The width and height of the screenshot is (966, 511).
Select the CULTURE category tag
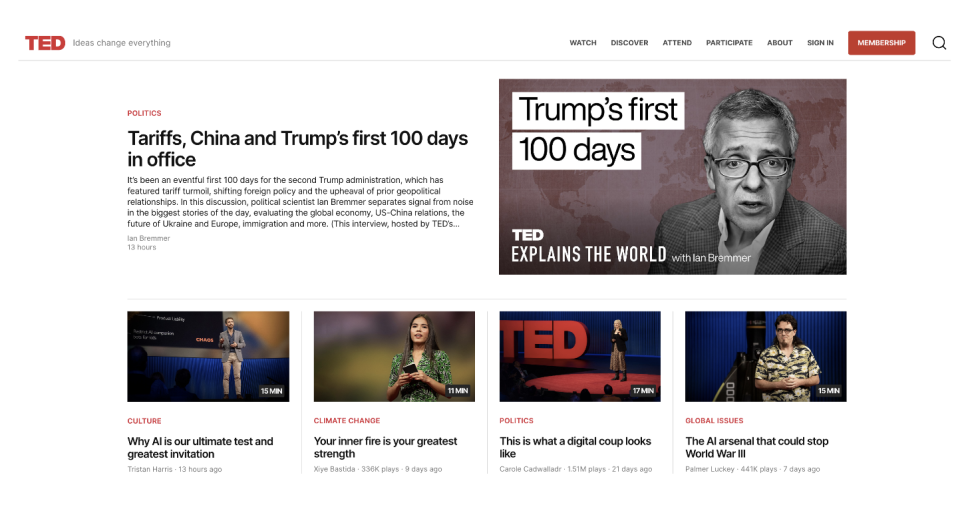pos(144,420)
